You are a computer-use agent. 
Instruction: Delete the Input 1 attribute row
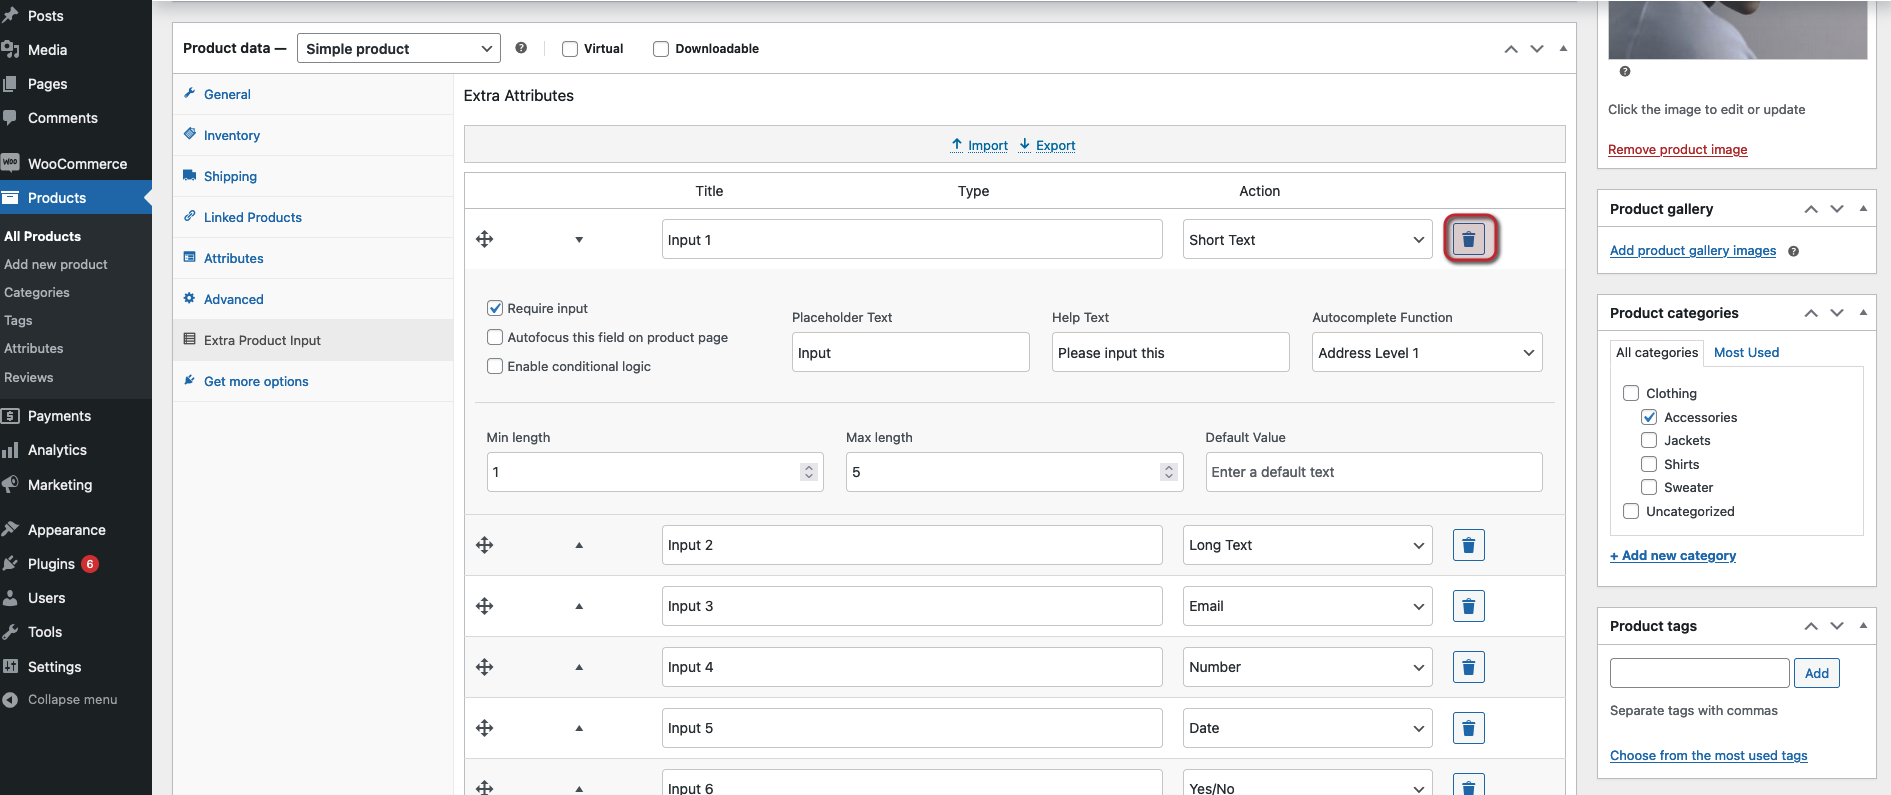pos(1468,240)
